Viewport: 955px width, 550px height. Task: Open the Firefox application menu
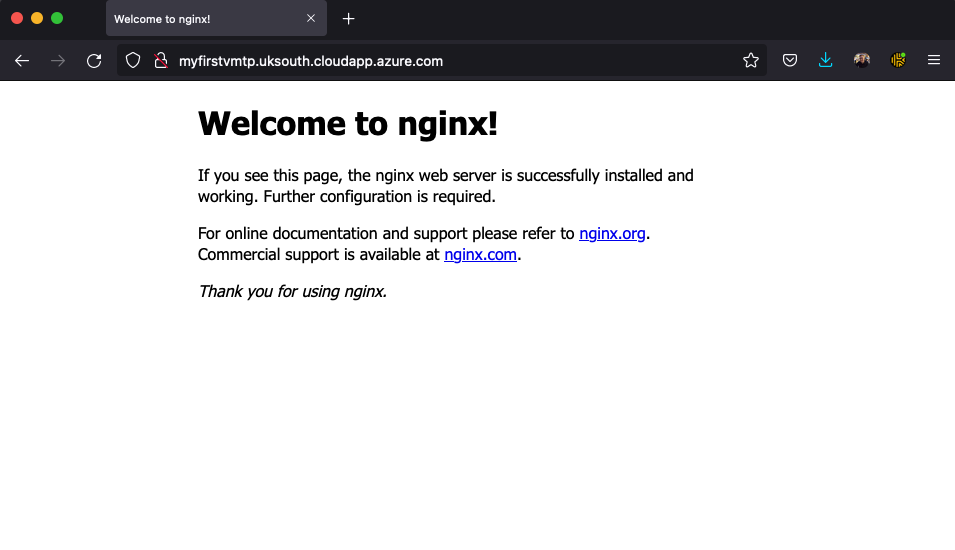[934, 60]
